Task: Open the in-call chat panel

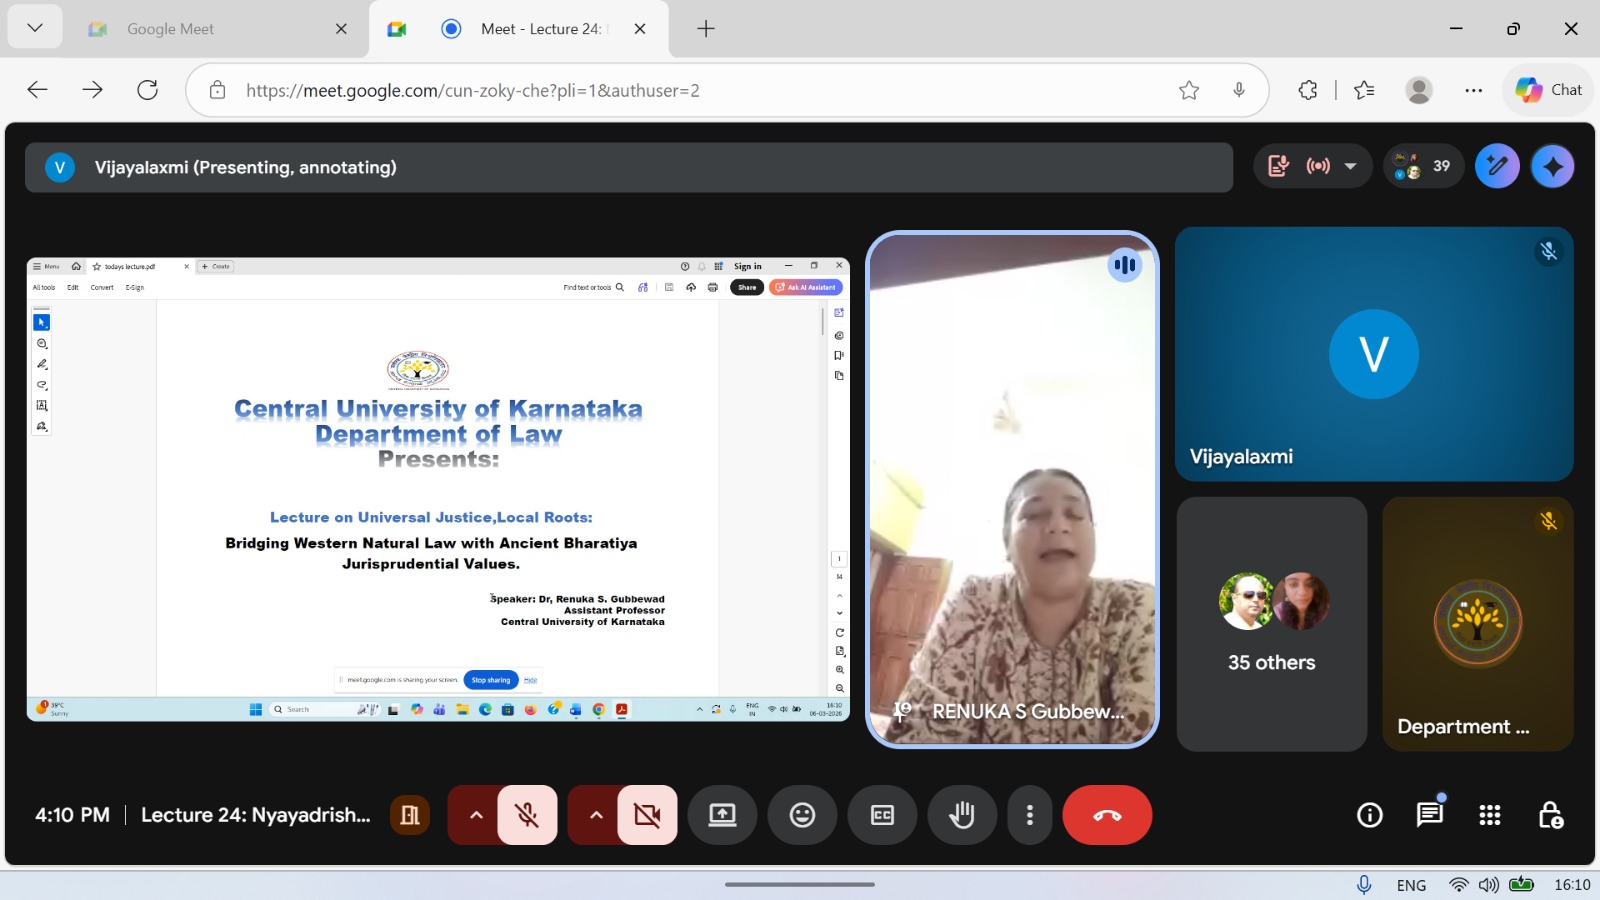Action: click(1430, 815)
